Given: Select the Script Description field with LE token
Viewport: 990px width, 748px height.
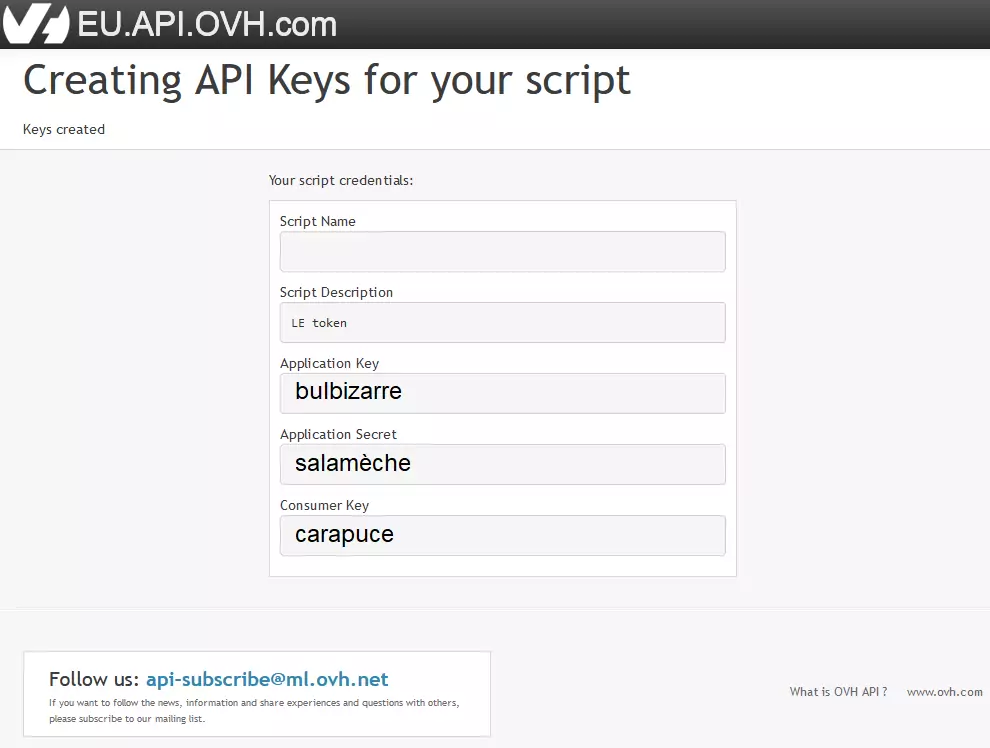Looking at the screenshot, I should [x=503, y=323].
